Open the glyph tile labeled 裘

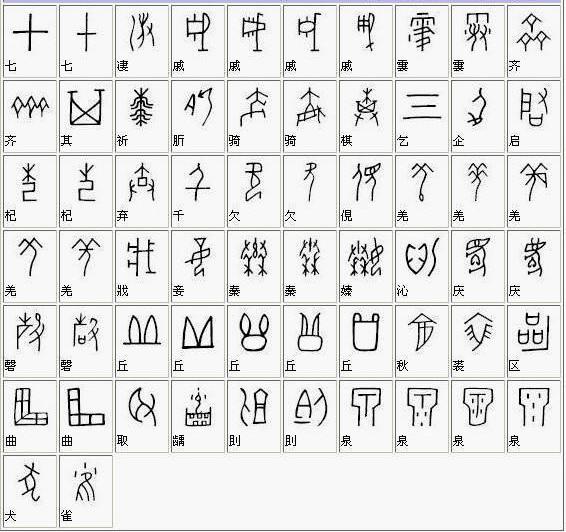point(478,342)
